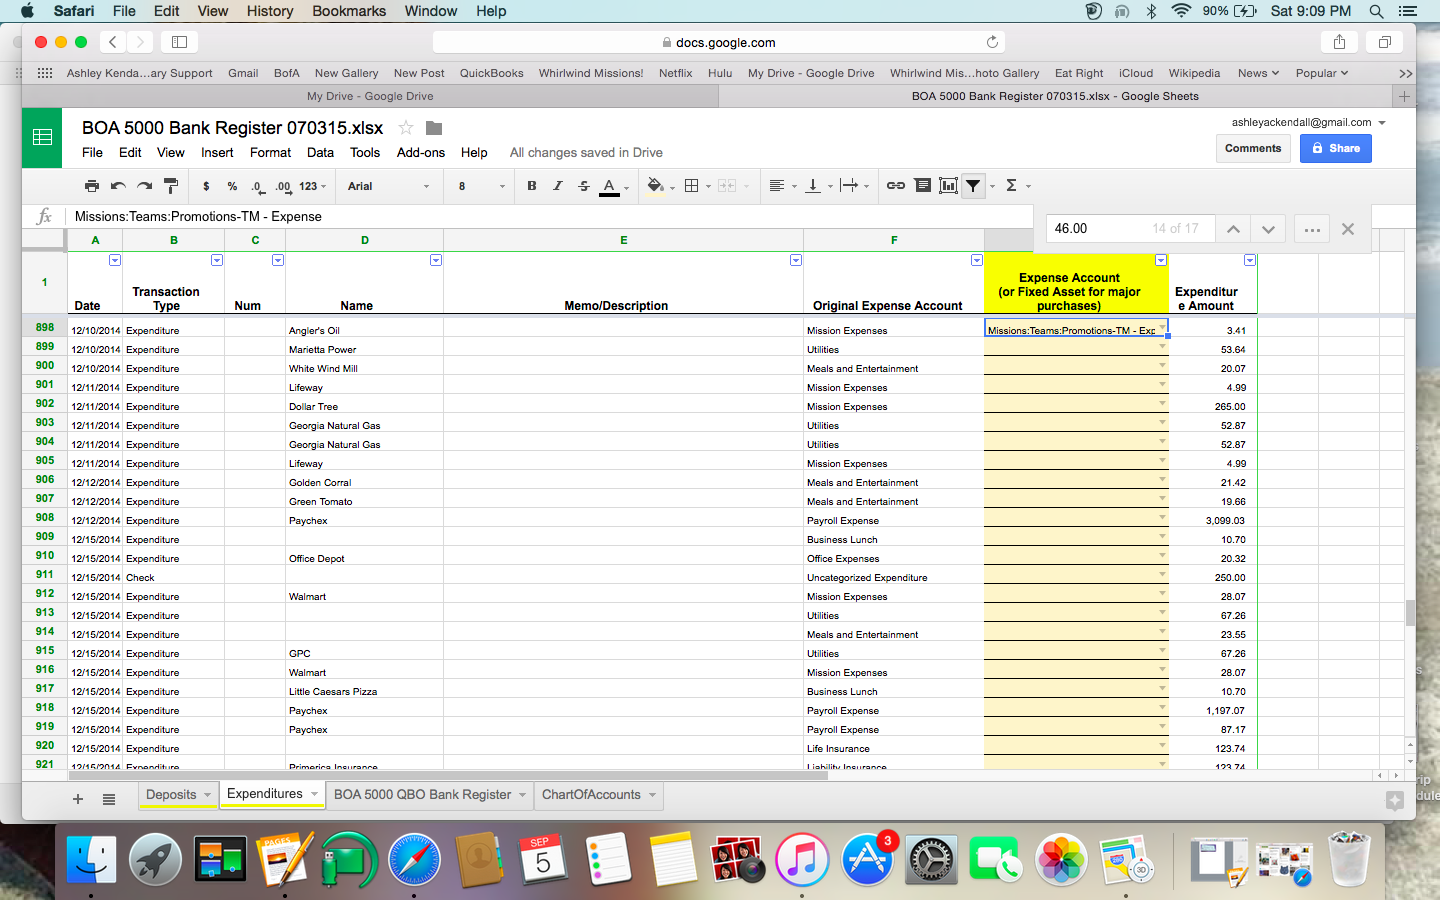The height and width of the screenshot is (900, 1440).
Task: Toggle bold formatting
Action: pos(532,186)
